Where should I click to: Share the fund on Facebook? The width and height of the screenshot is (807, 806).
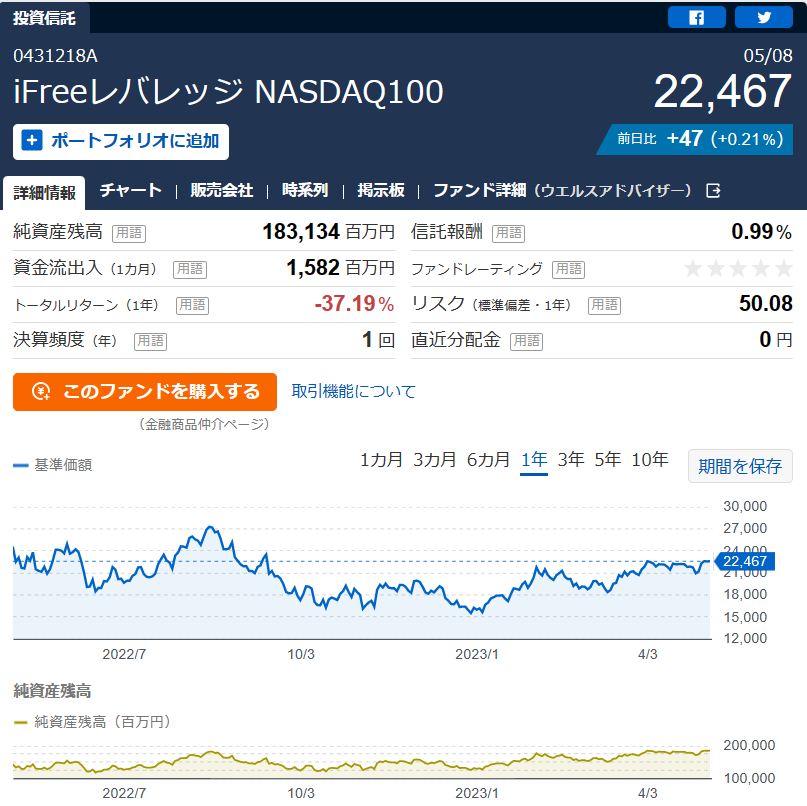click(x=696, y=17)
